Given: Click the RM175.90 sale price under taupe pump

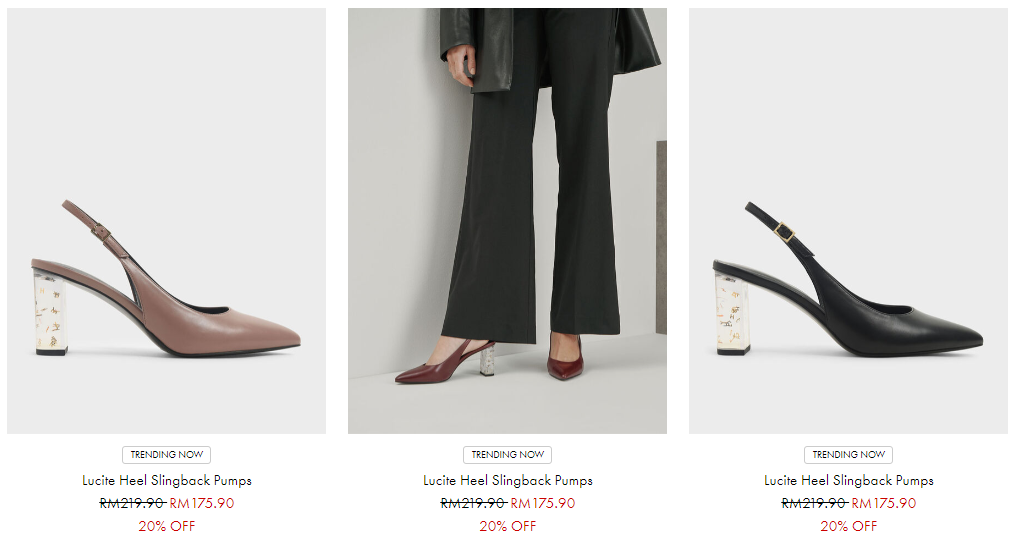Looking at the screenshot, I should point(202,504).
